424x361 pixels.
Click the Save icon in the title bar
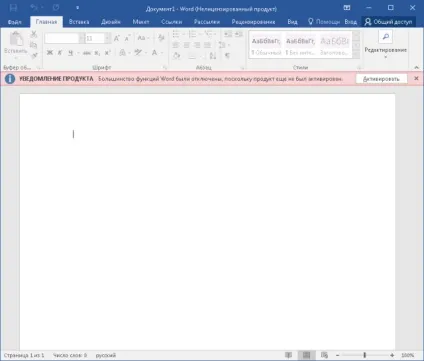13,8
